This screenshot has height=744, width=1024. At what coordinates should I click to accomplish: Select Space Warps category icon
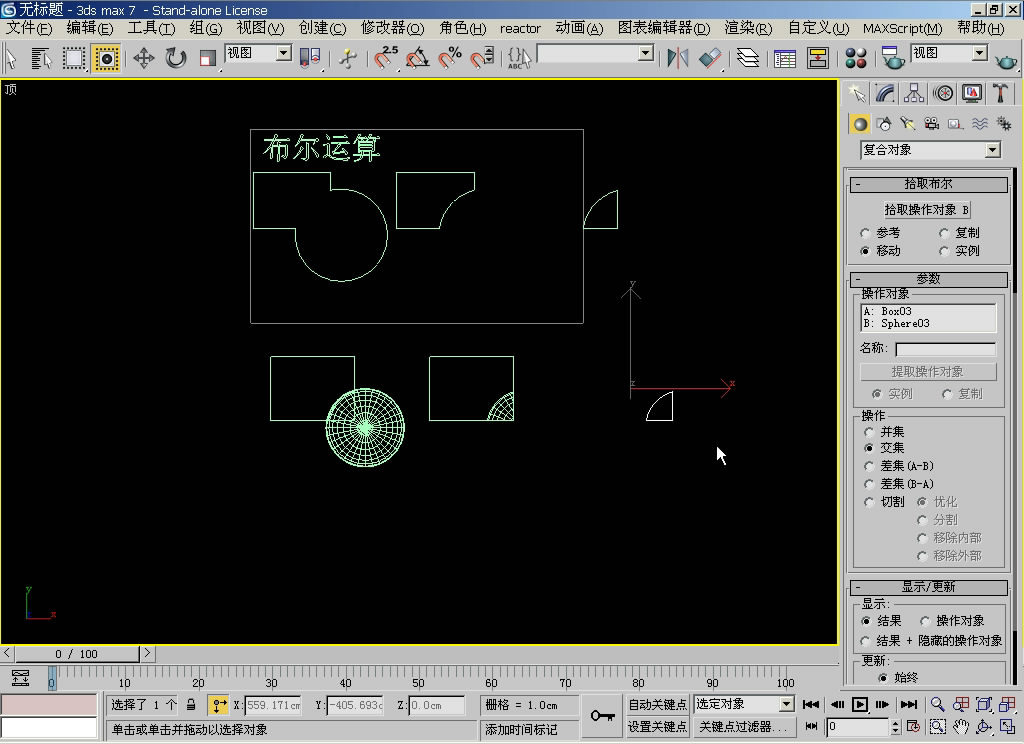tap(980, 123)
